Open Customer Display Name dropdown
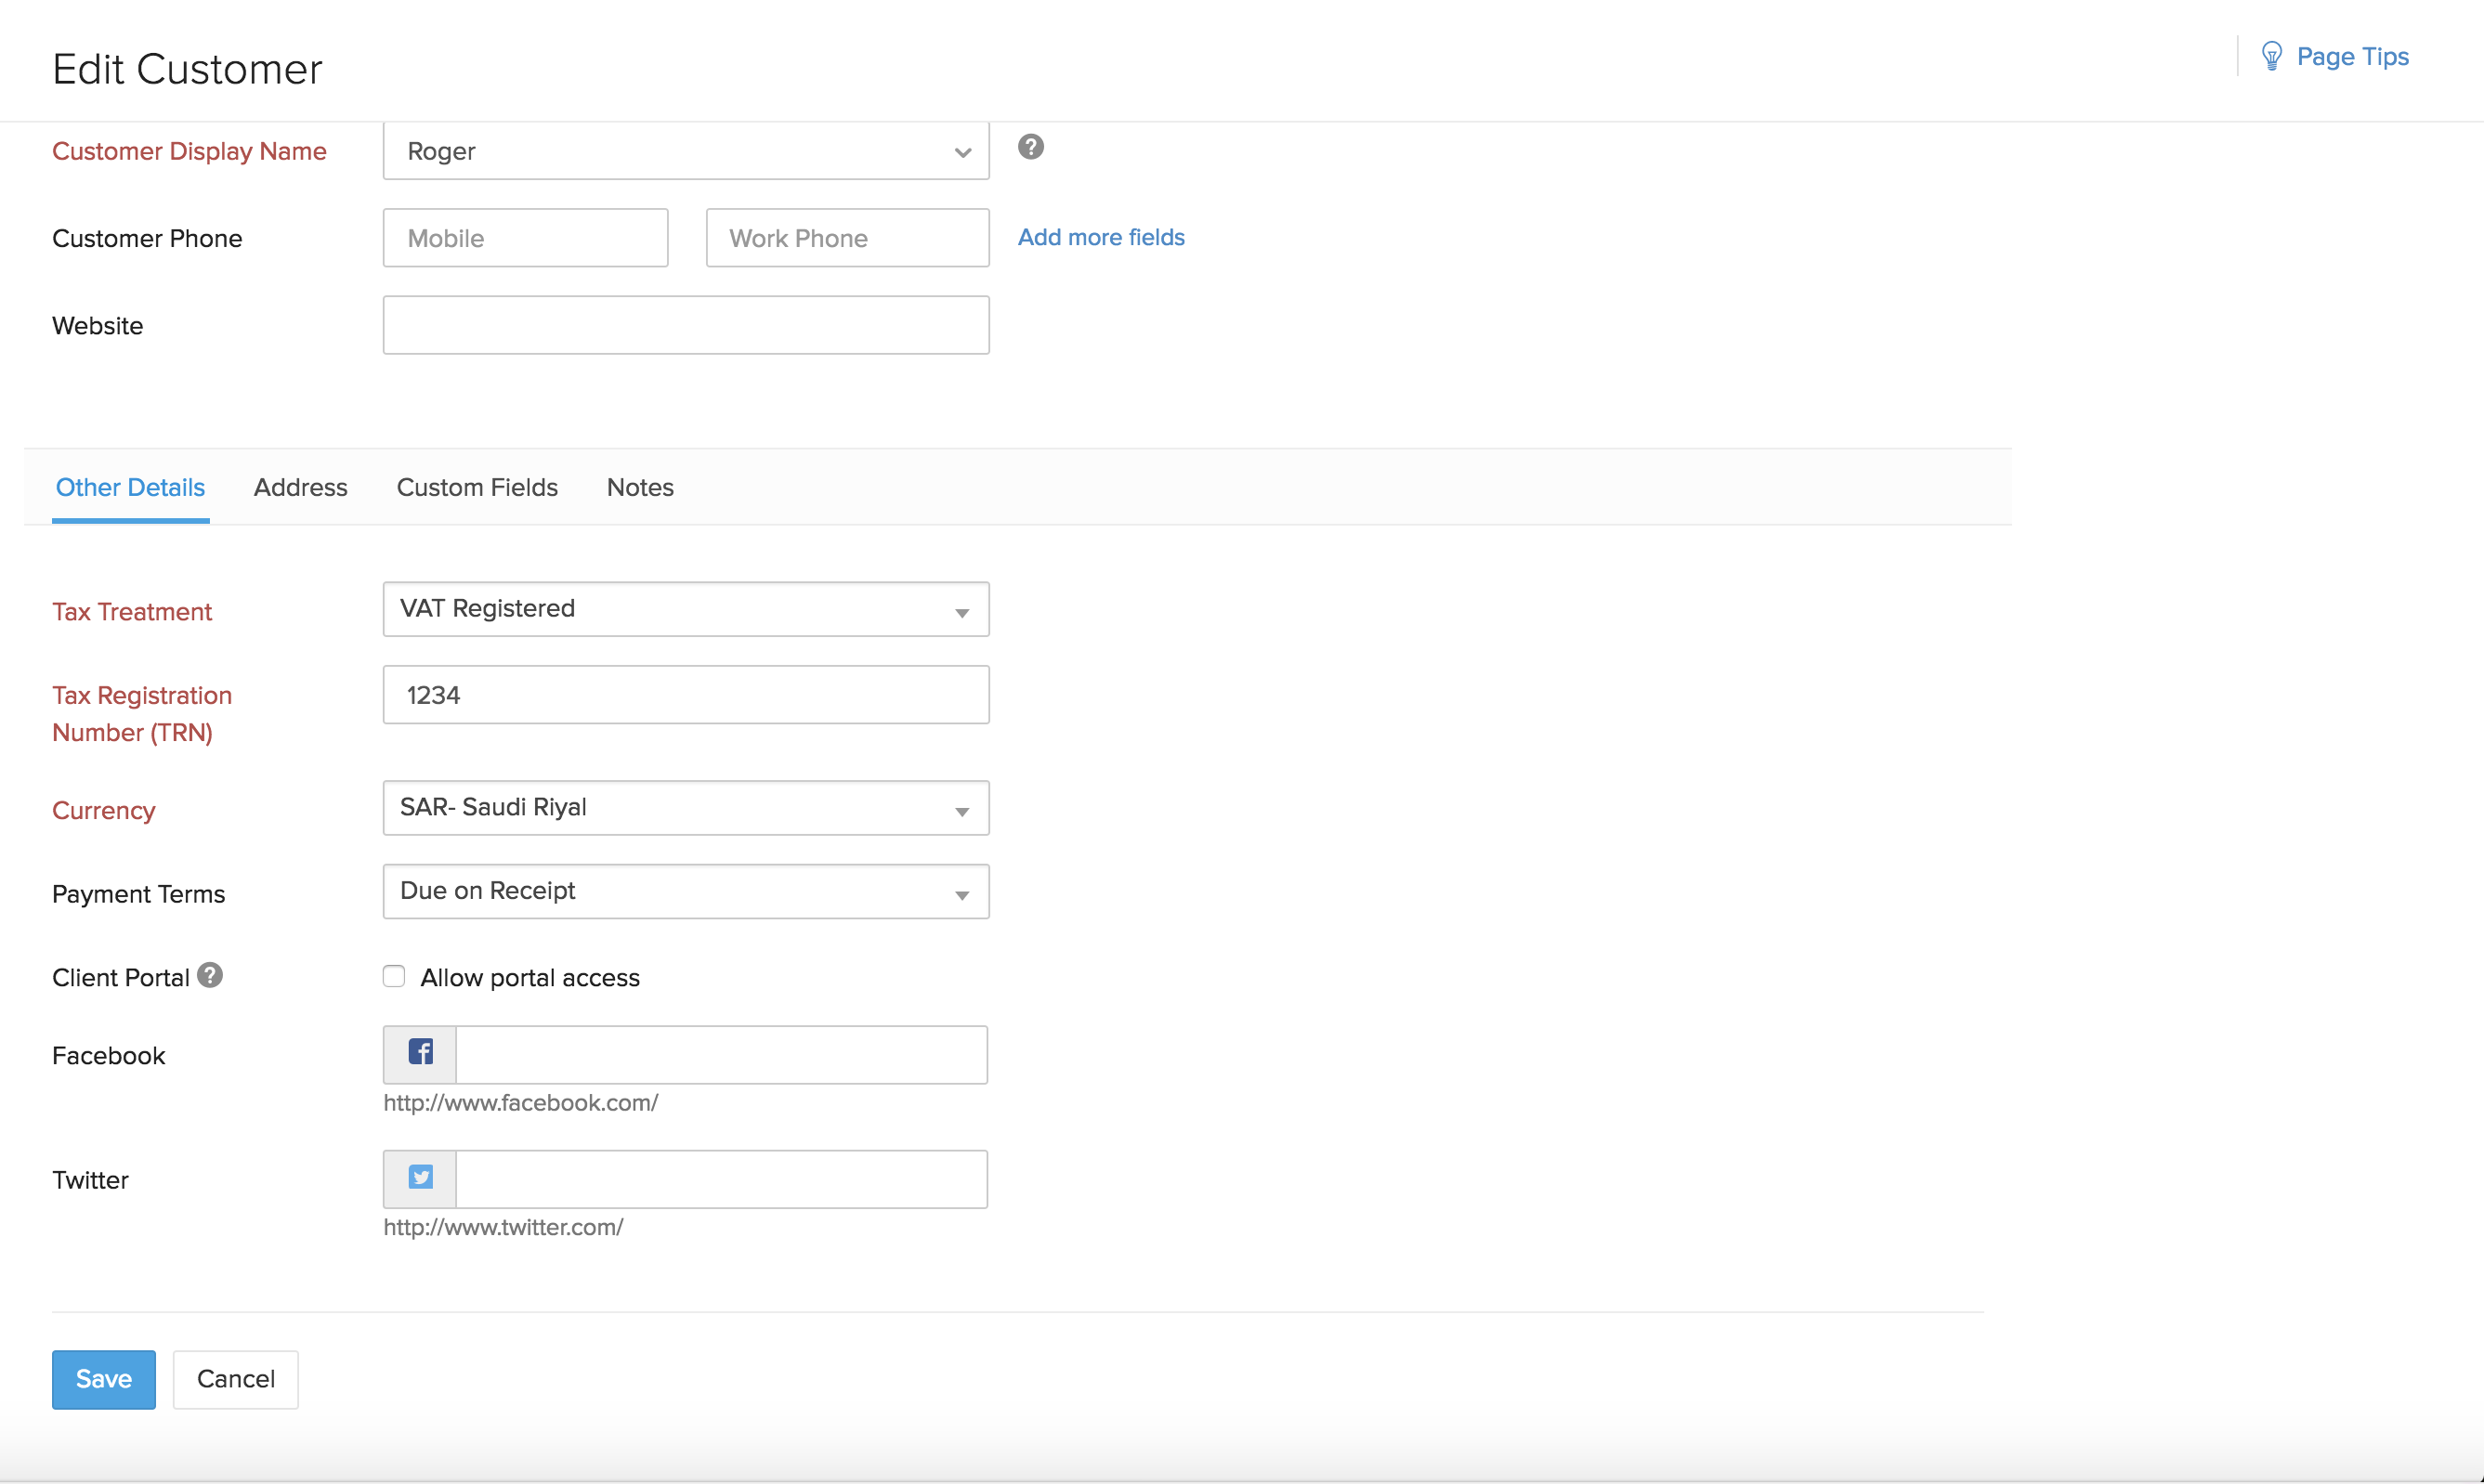 coord(686,151)
